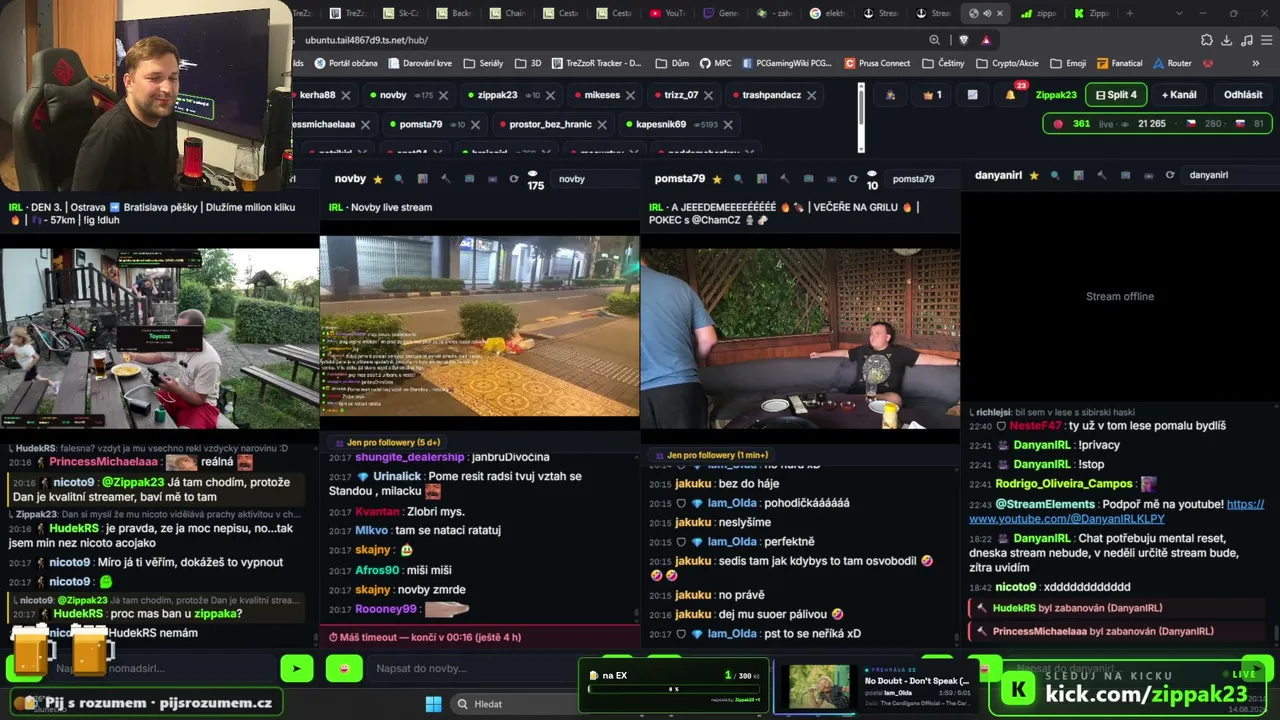The width and height of the screenshot is (1280, 720).
Task: Remove trizz_07 channel chip
Action: (x=709, y=95)
